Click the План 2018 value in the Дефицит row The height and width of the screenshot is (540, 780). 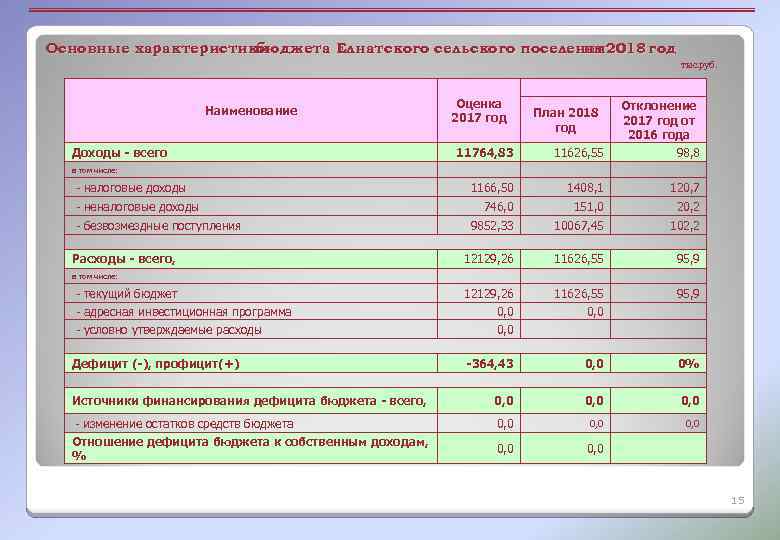(594, 363)
